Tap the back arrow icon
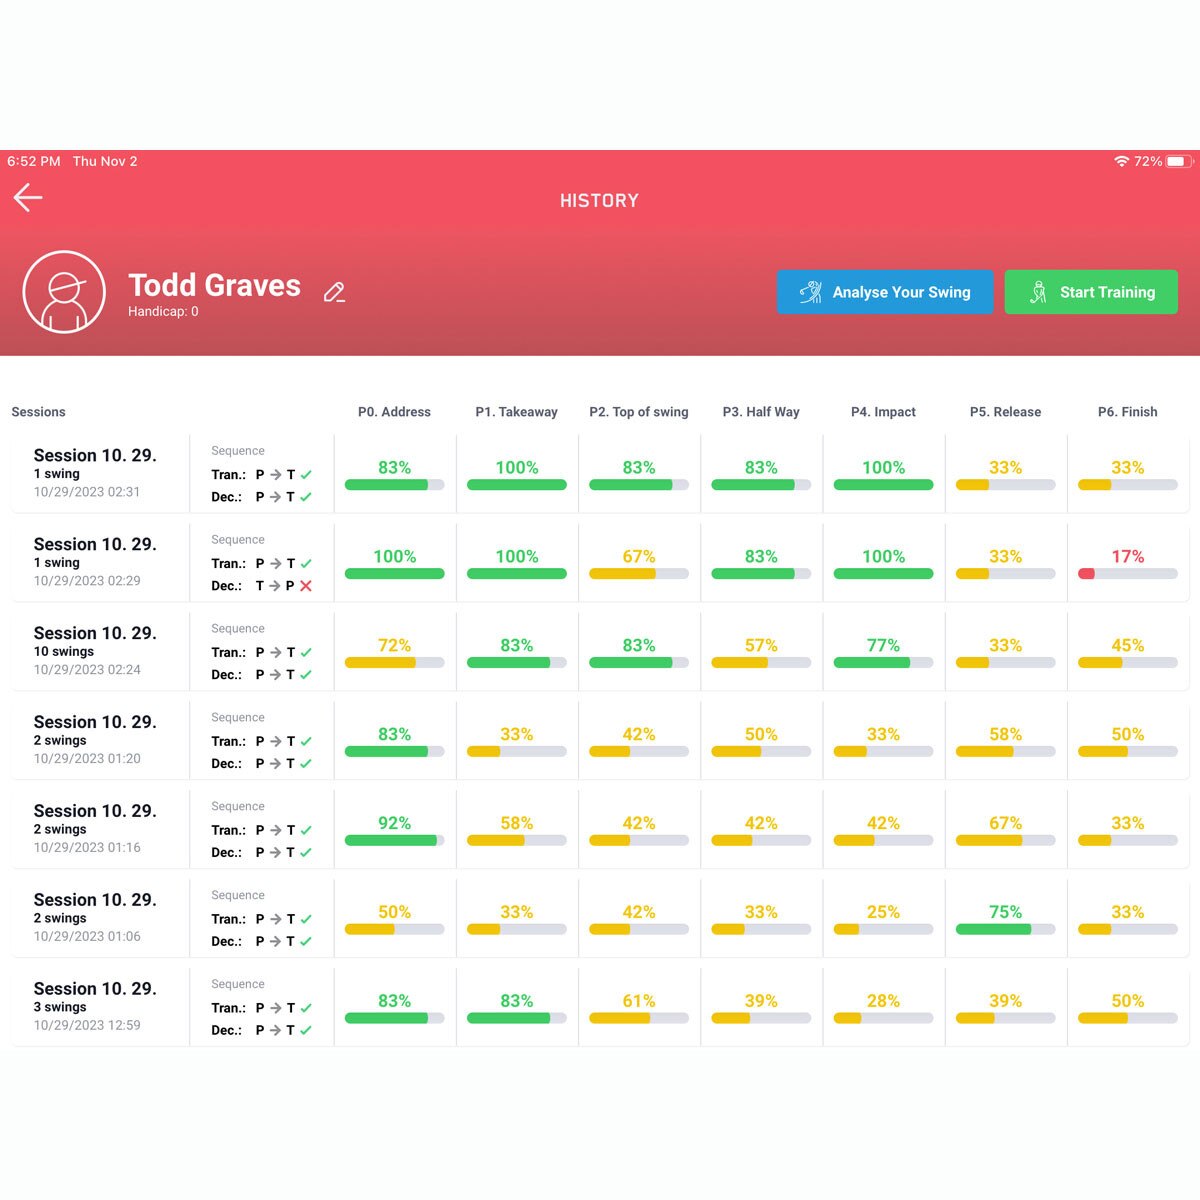Viewport: 1200px width, 1200px height. tap(28, 198)
